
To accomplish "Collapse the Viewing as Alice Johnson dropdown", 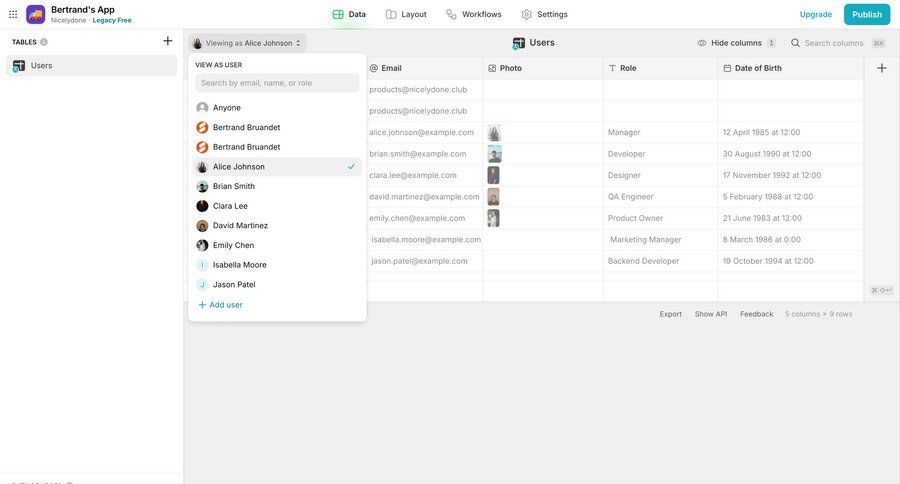I will (247, 43).
